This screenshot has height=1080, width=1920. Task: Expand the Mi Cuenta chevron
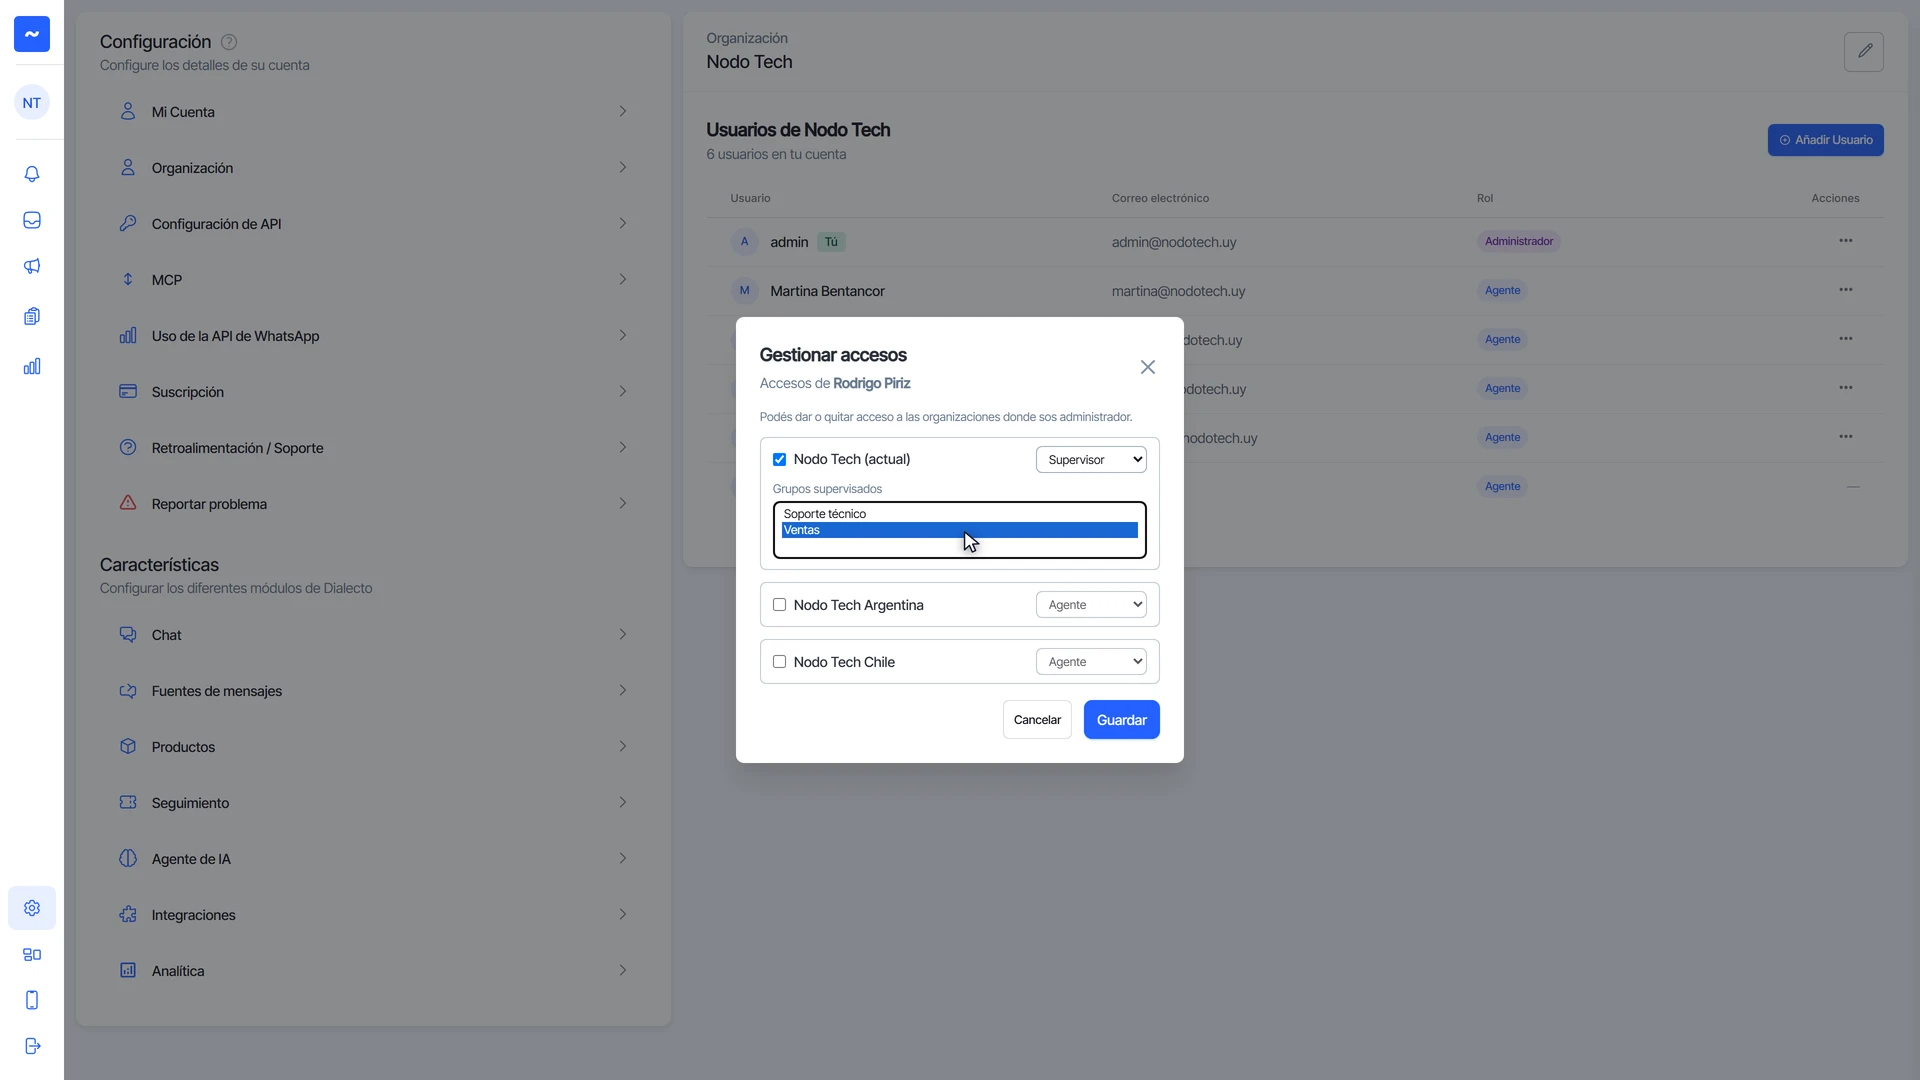coord(622,112)
